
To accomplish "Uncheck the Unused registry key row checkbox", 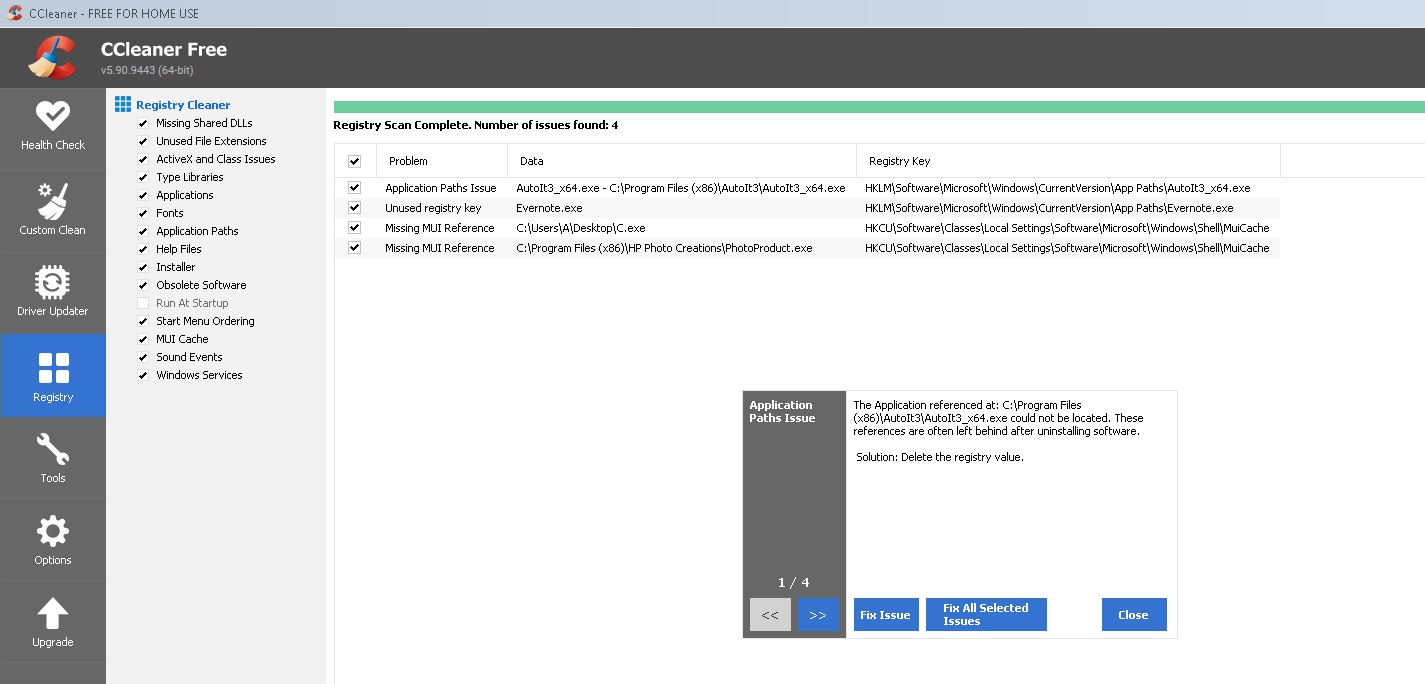I will (354, 208).
